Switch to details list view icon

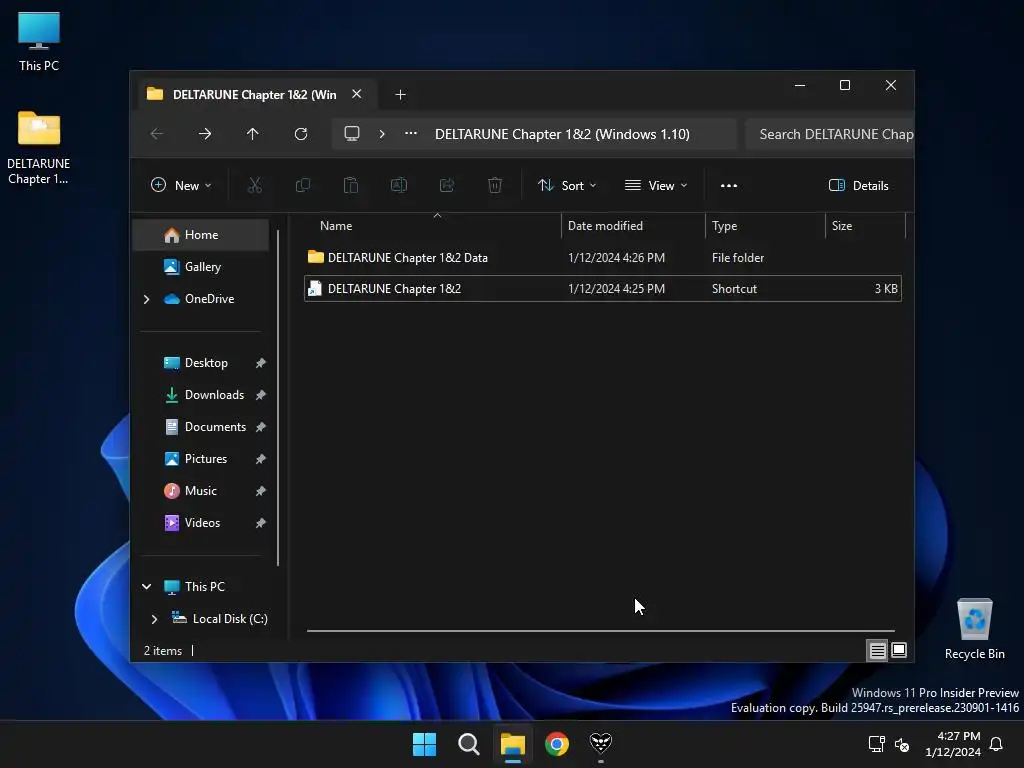(x=877, y=650)
